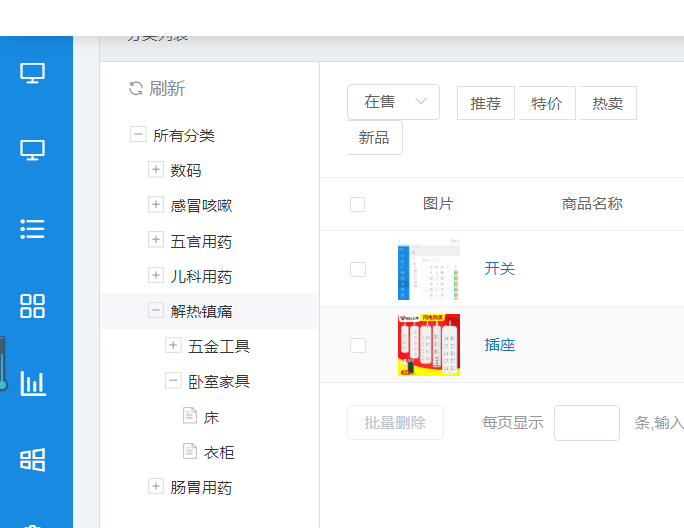This screenshot has height=528, width=684.
Task: Check the box for the 插座 row
Action: click(358, 345)
